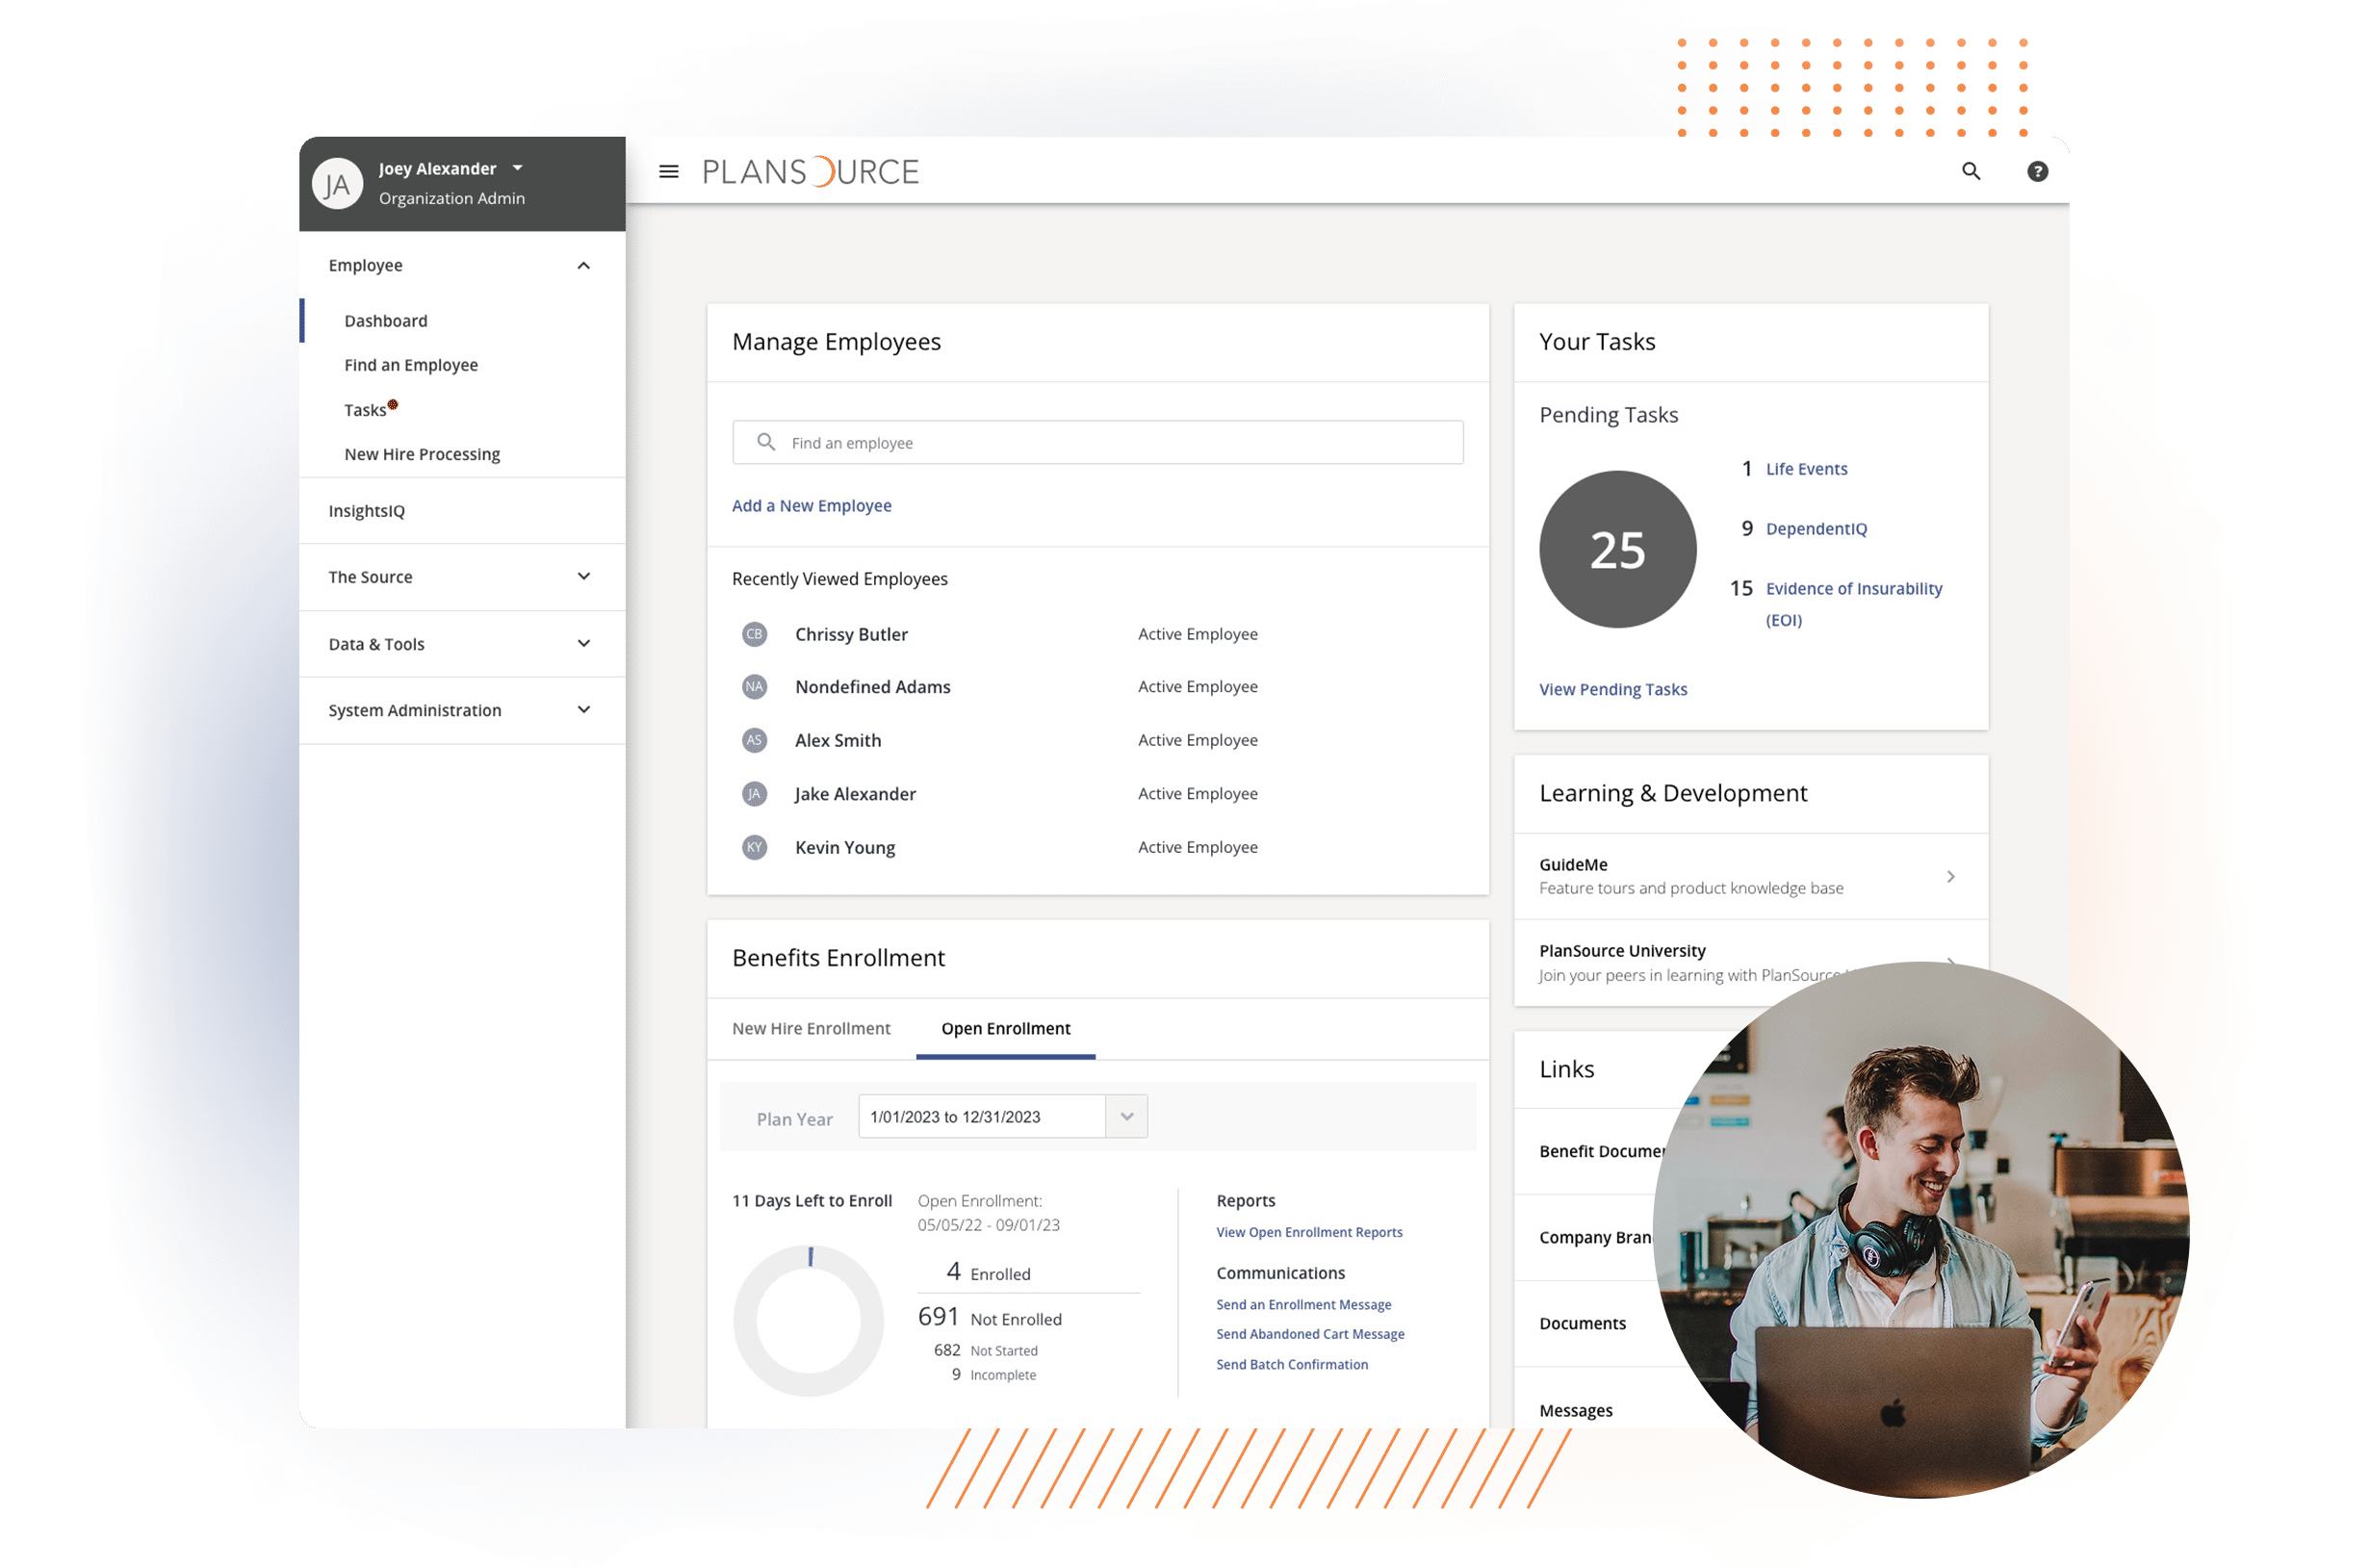Click Send Batch Confirmation link
This screenshot has width=2371, height=1568.
[1292, 1364]
